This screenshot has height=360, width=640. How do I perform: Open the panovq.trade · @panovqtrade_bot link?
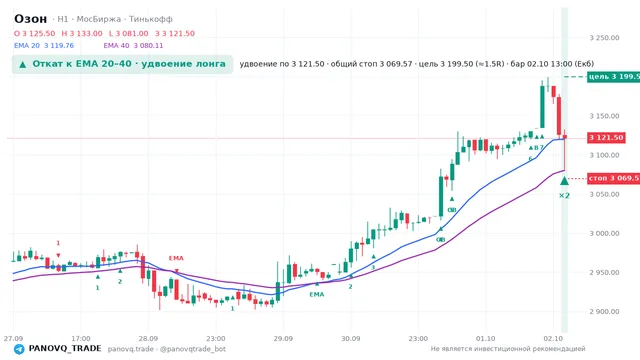click(167, 349)
